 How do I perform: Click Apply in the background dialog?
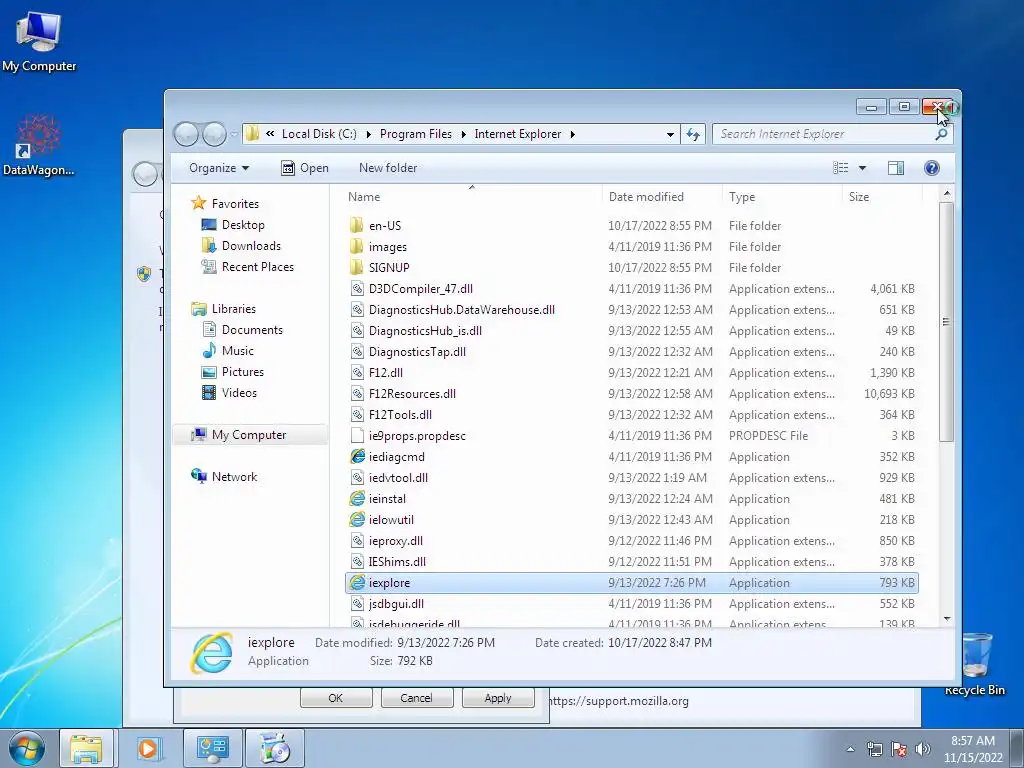point(498,698)
